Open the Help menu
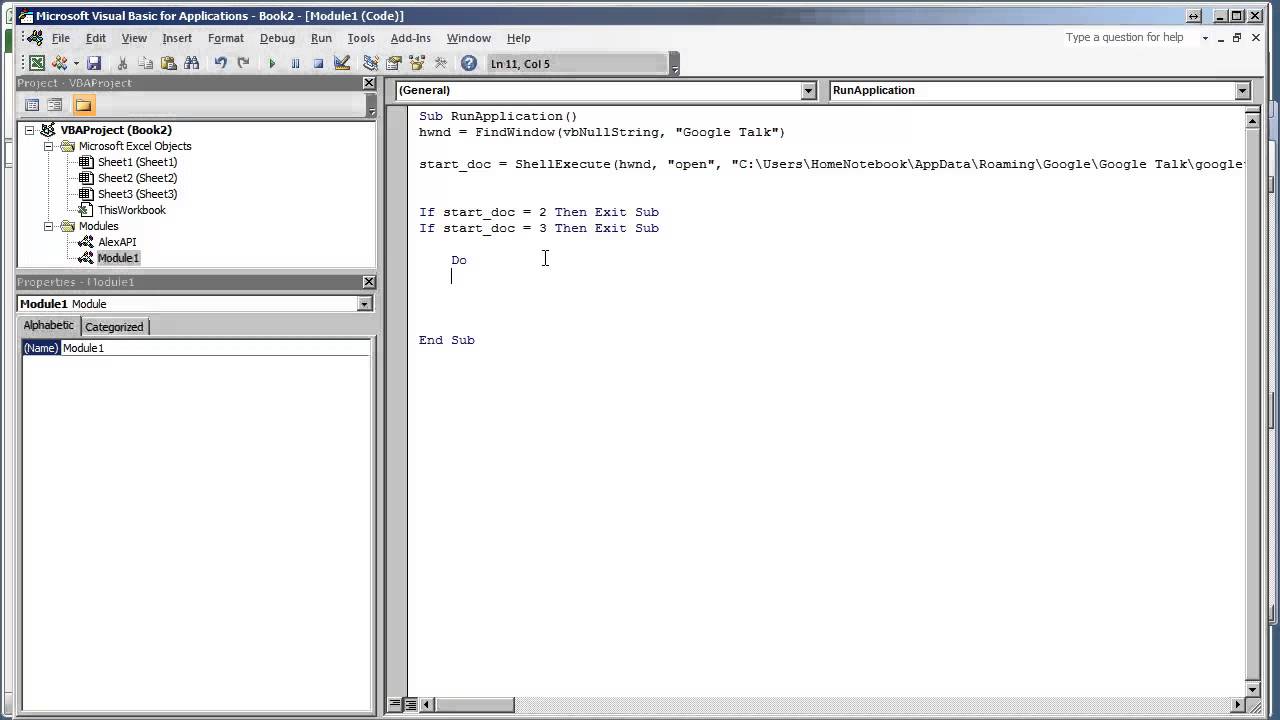This screenshot has height=720, width=1280. tap(518, 38)
